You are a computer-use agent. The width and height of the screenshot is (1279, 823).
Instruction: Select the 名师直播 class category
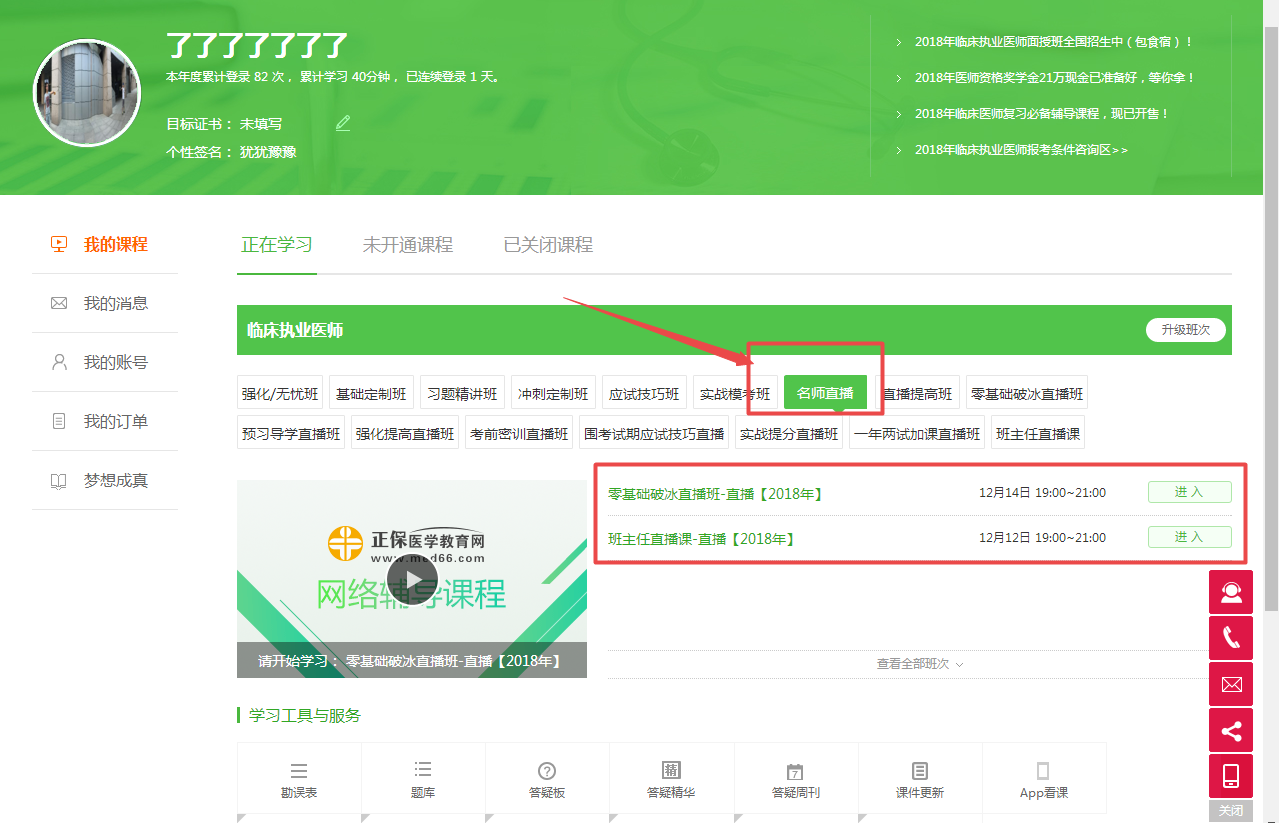(x=825, y=392)
